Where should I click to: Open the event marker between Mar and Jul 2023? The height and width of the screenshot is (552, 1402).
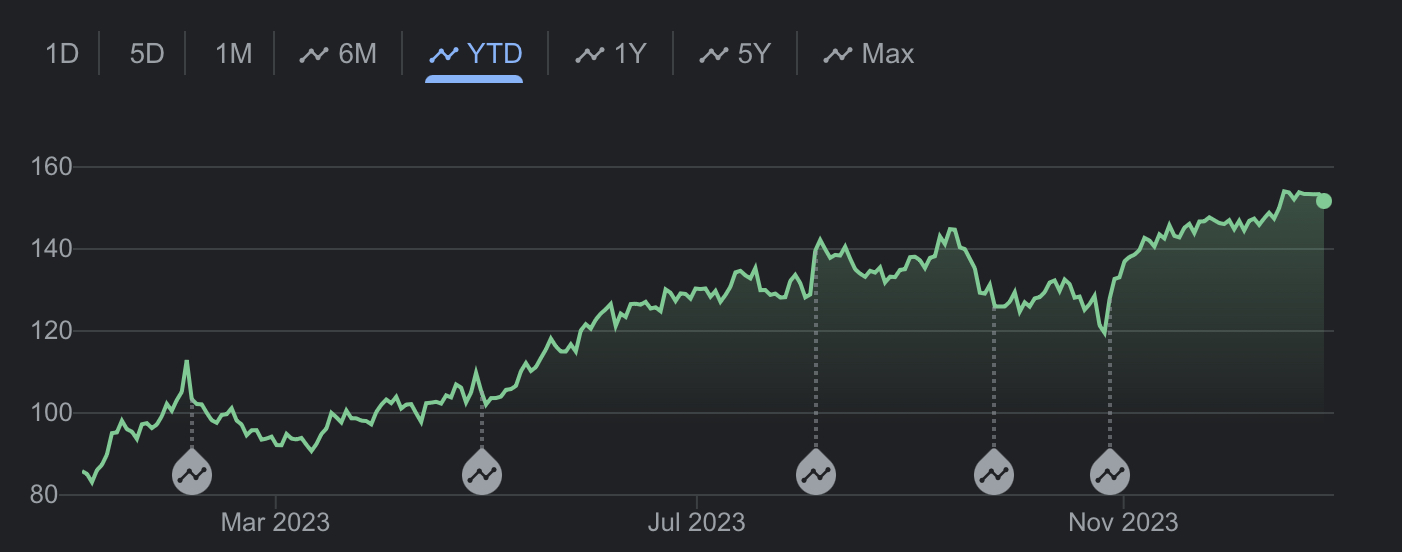tap(482, 472)
